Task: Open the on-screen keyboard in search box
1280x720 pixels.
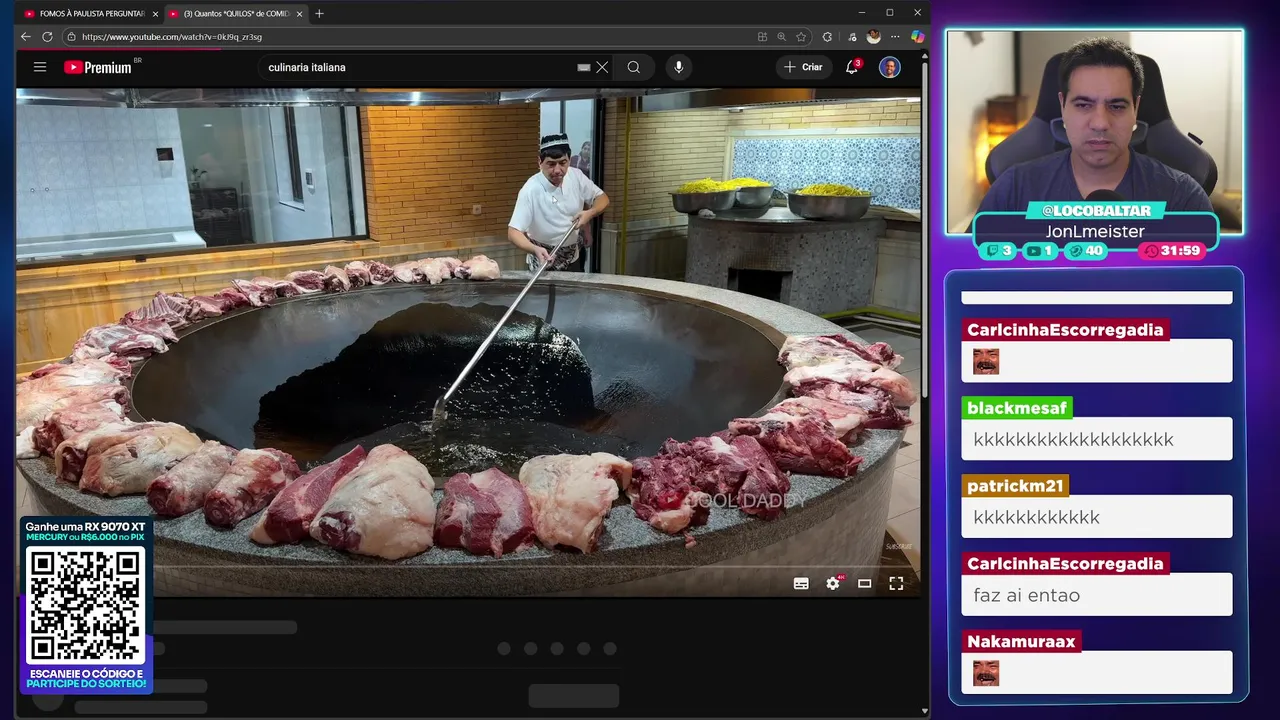Action: pos(584,67)
